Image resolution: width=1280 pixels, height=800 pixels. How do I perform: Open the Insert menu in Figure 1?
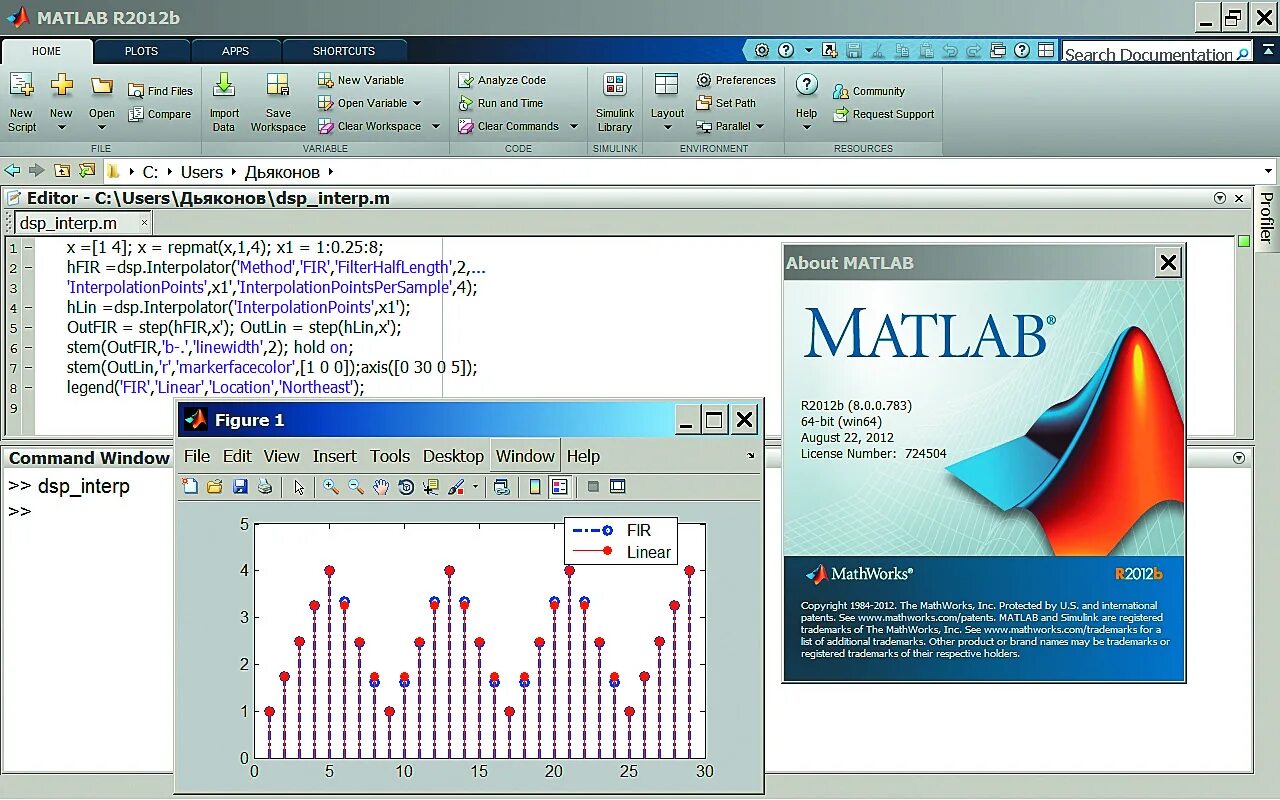click(334, 456)
